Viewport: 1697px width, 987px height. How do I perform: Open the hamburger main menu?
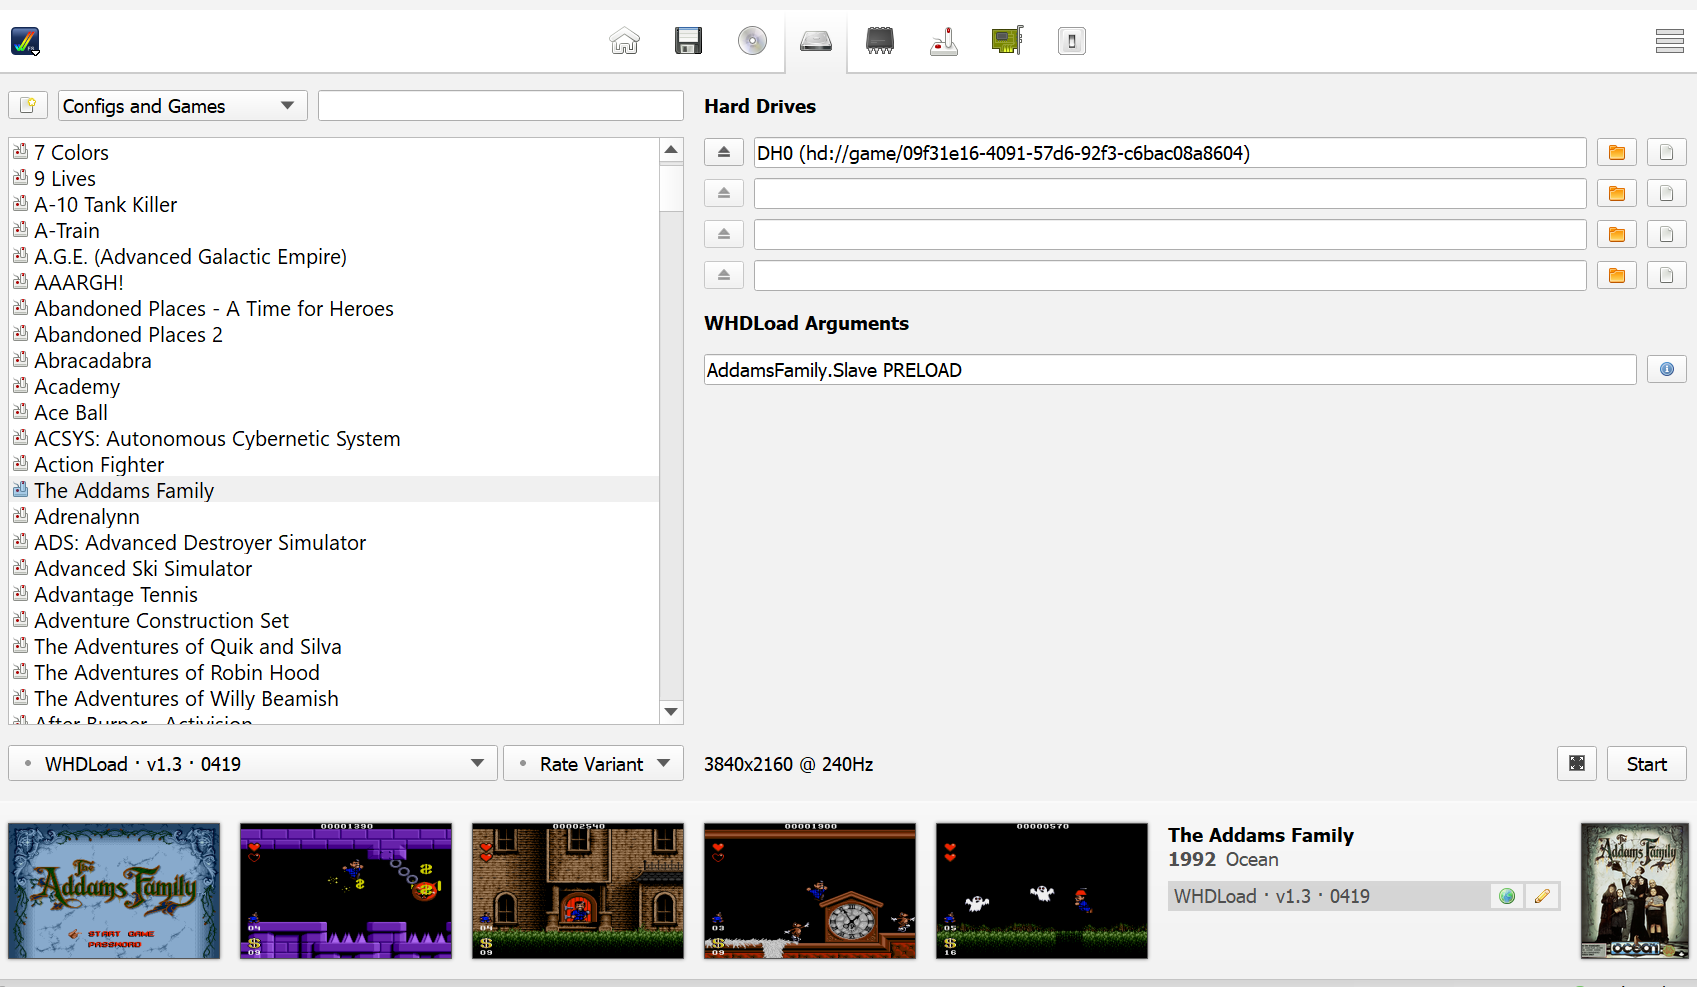pos(1669,41)
